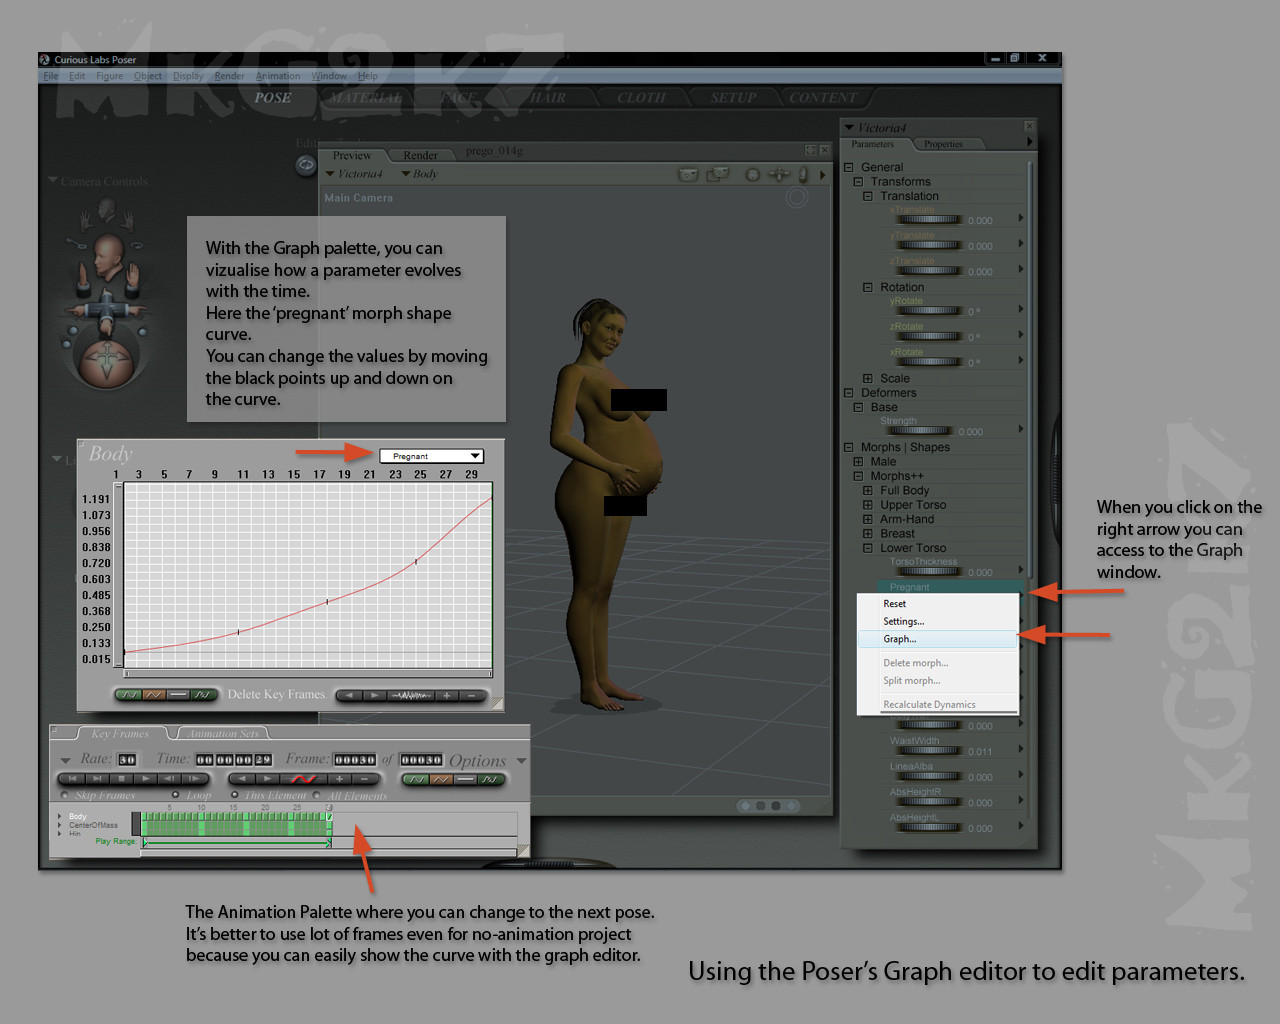1280x1024 pixels.
Task: Click Delete Key Frames in Graph palette
Action: (x=276, y=694)
